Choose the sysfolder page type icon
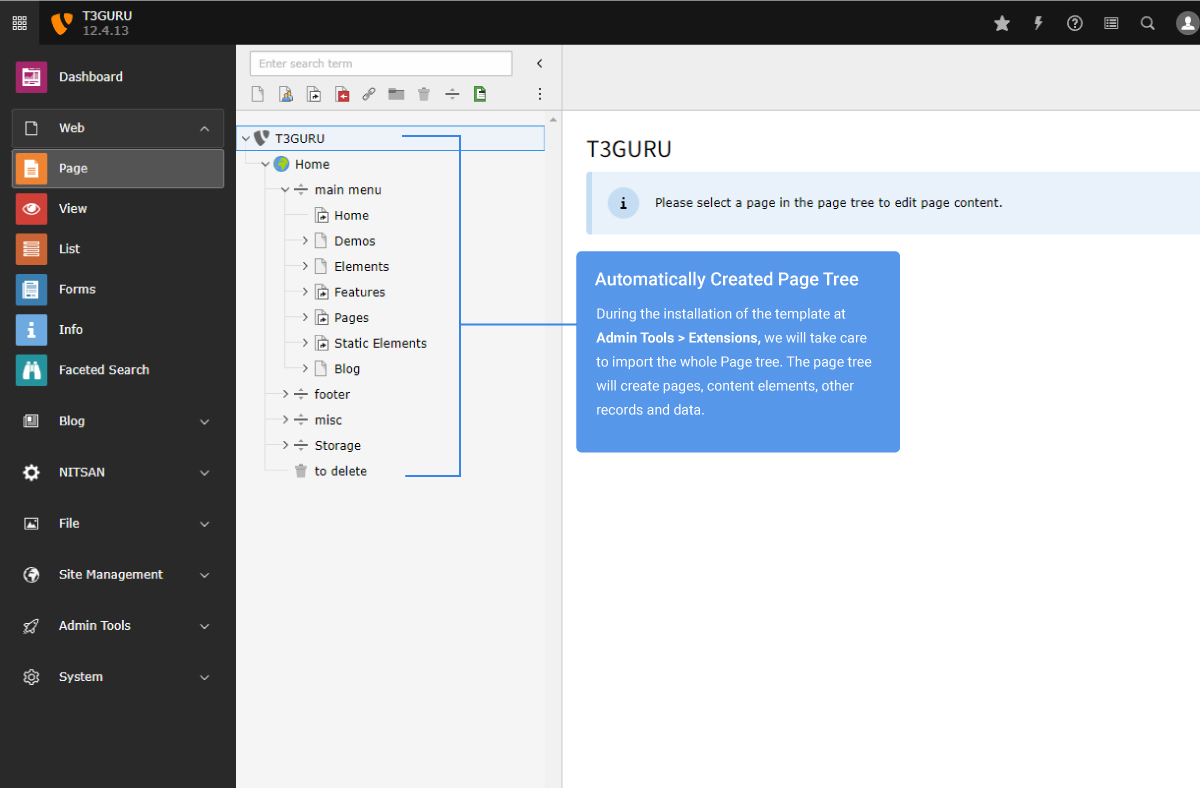 tap(396, 93)
